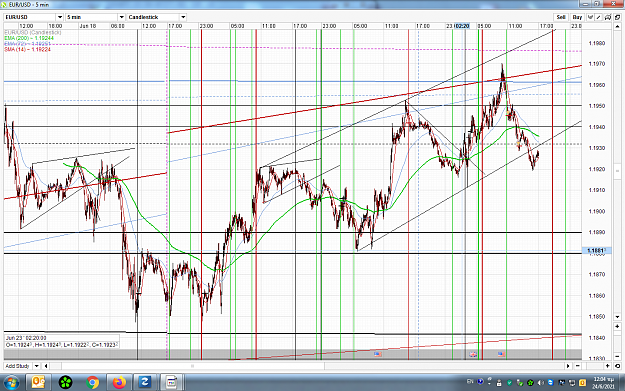Click the leftmost US flag event marker
This screenshot has height=391, width=625.
377,354
